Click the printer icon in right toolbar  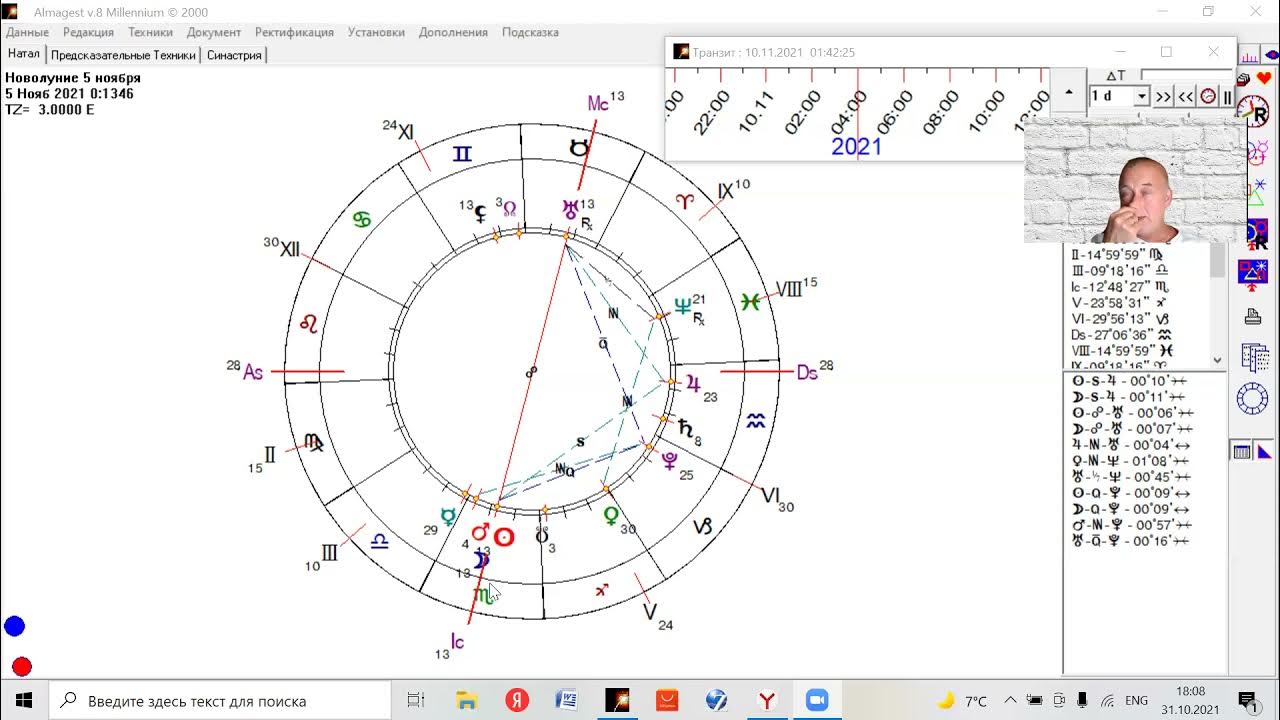[1252, 317]
